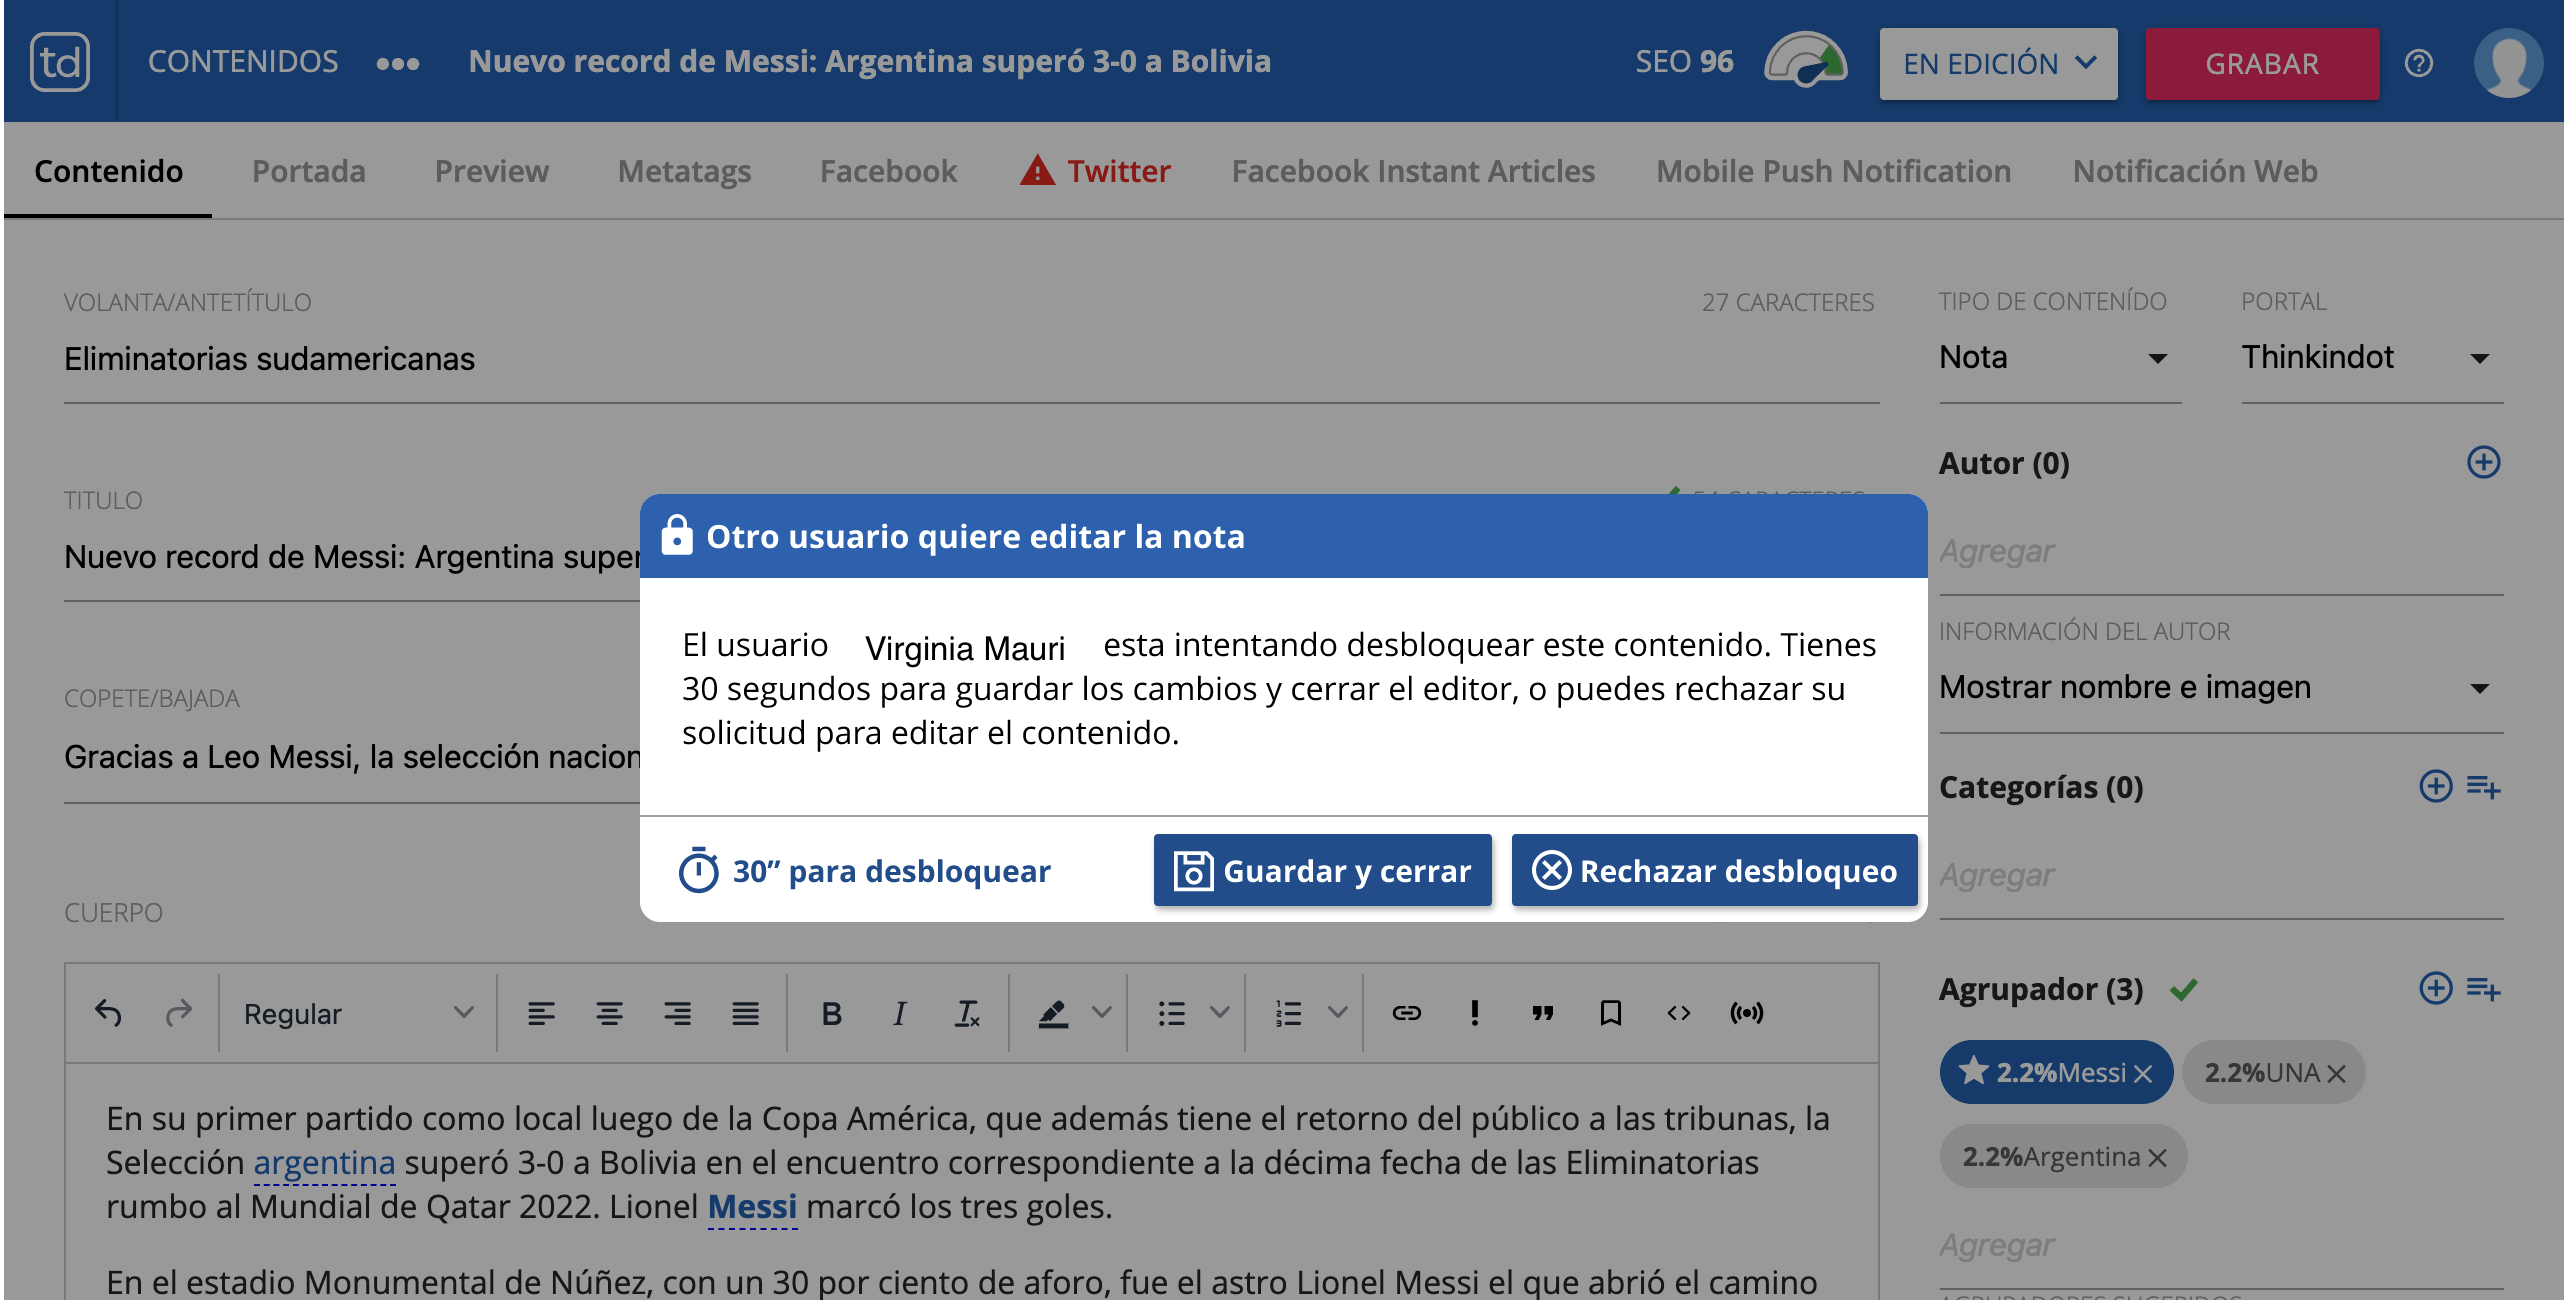The height and width of the screenshot is (1300, 2564).
Task: Open the EN EDICIÓN status dropdown
Action: tap(1997, 63)
